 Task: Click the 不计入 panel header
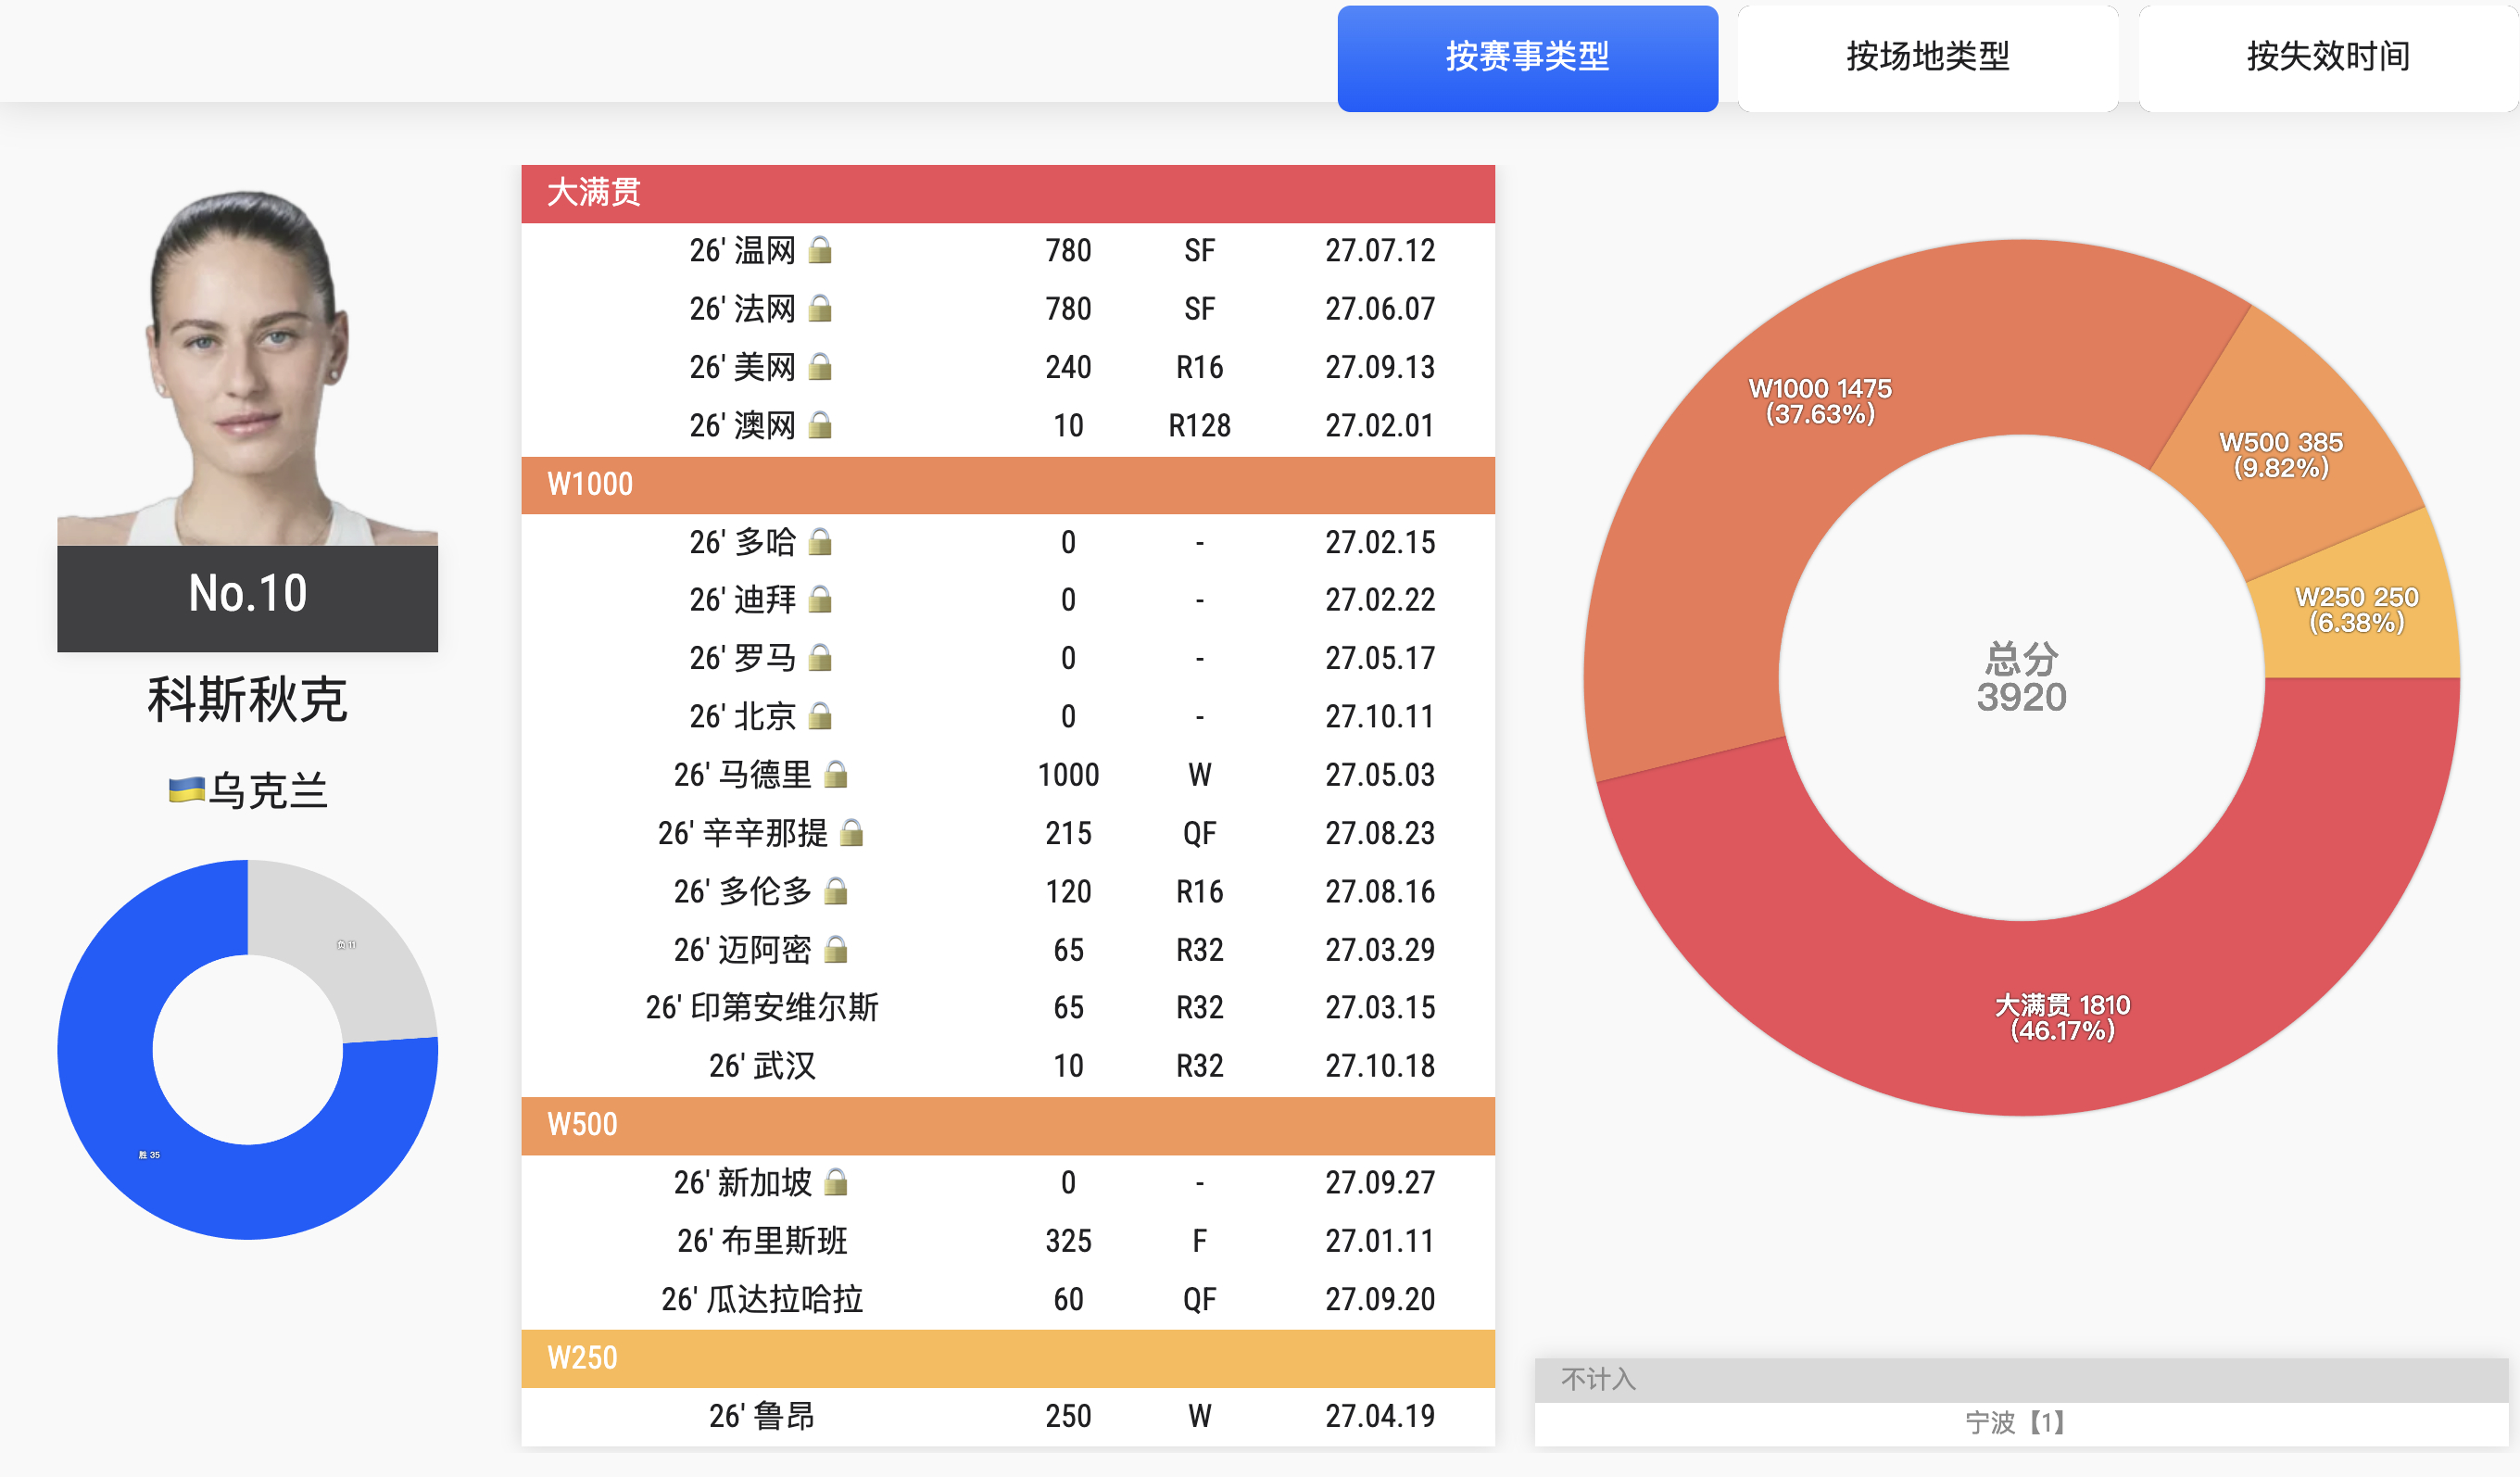[x=2021, y=1380]
